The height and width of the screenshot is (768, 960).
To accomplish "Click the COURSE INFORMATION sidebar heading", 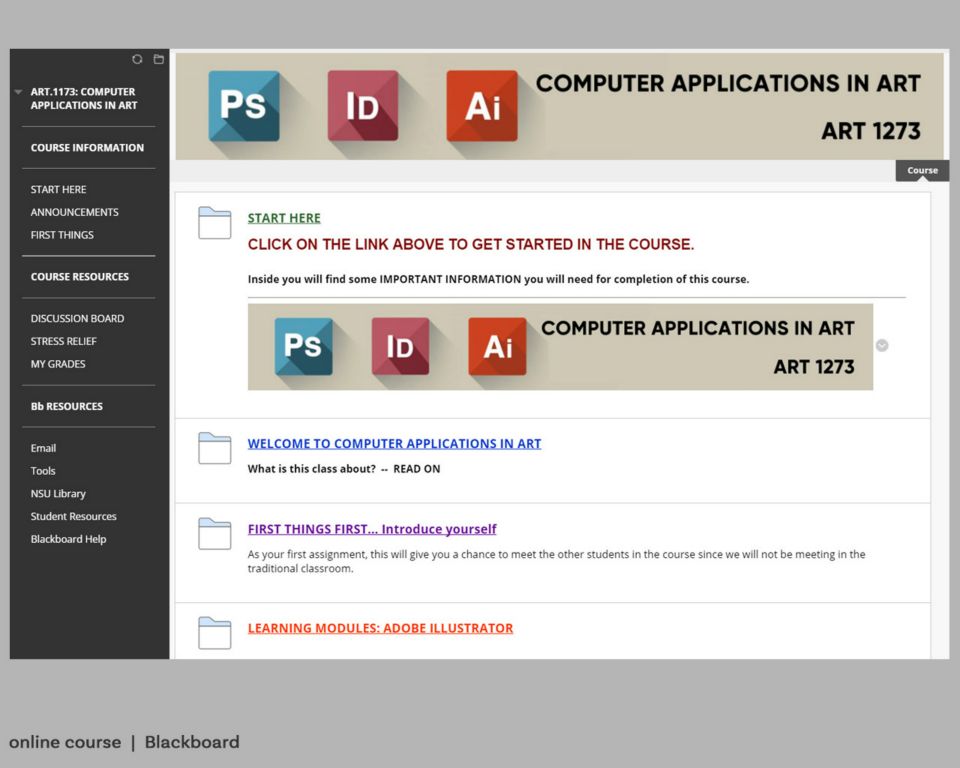I will point(88,148).
